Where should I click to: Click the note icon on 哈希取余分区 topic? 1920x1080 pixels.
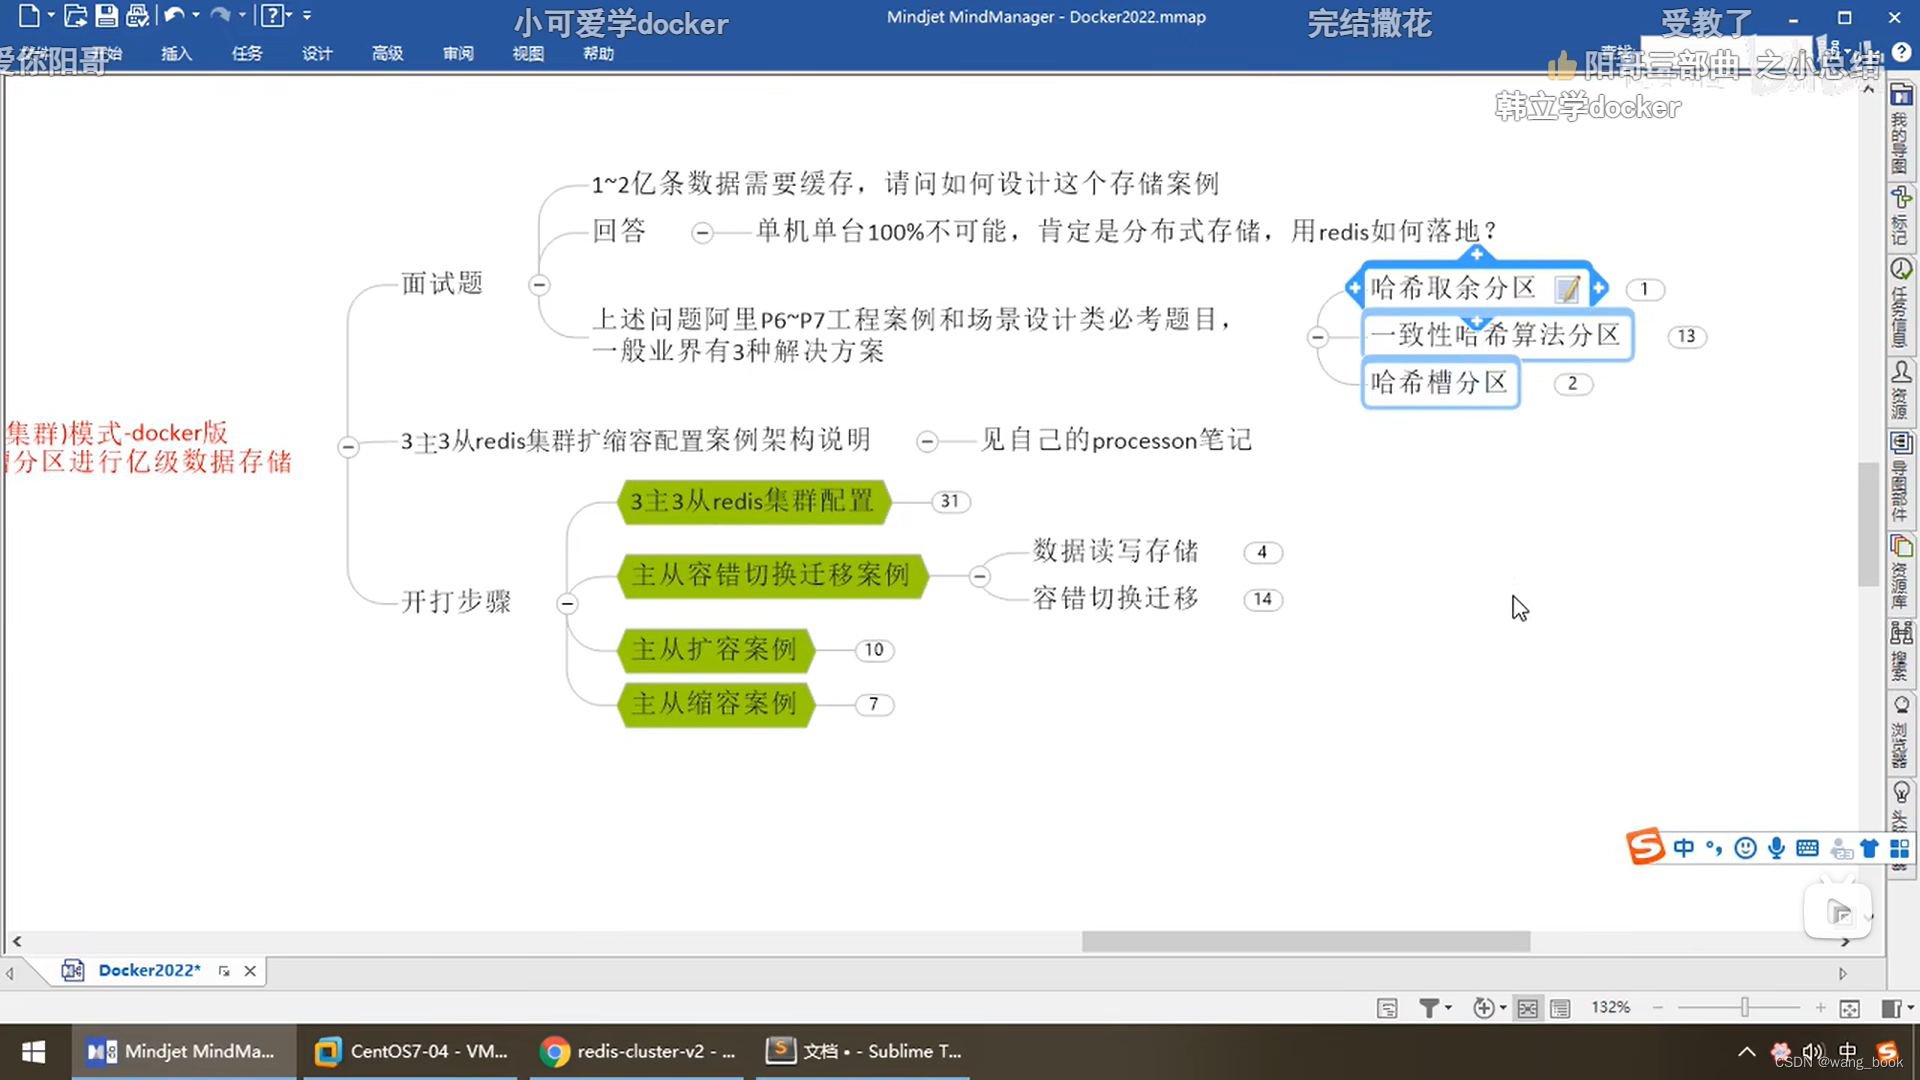coord(1567,288)
